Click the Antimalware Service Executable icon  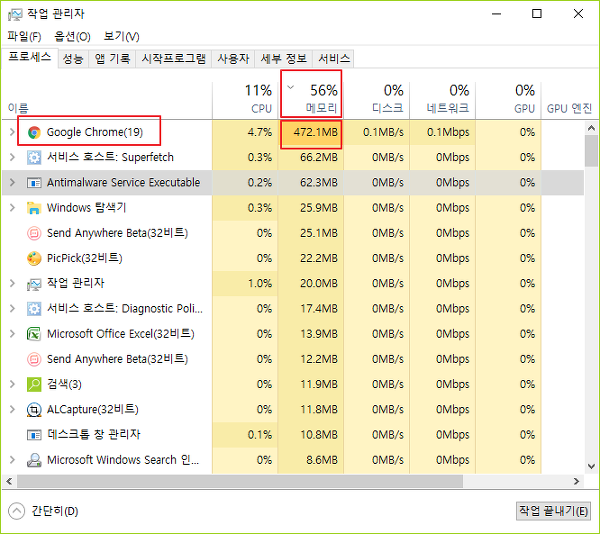(x=34, y=183)
